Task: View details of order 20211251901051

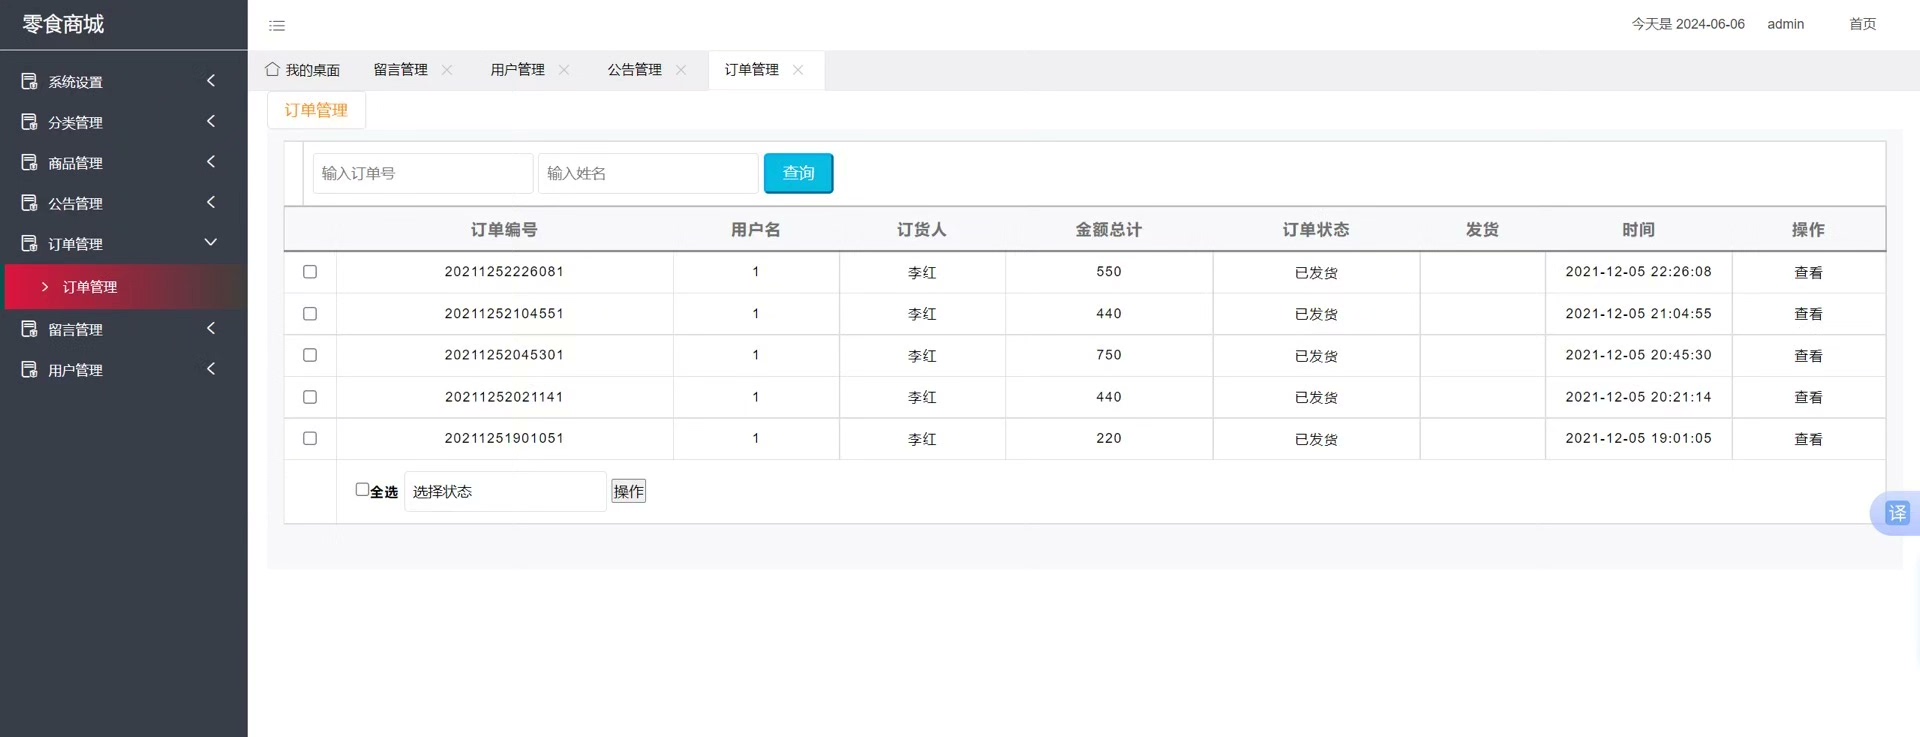Action: coord(1807,439)
